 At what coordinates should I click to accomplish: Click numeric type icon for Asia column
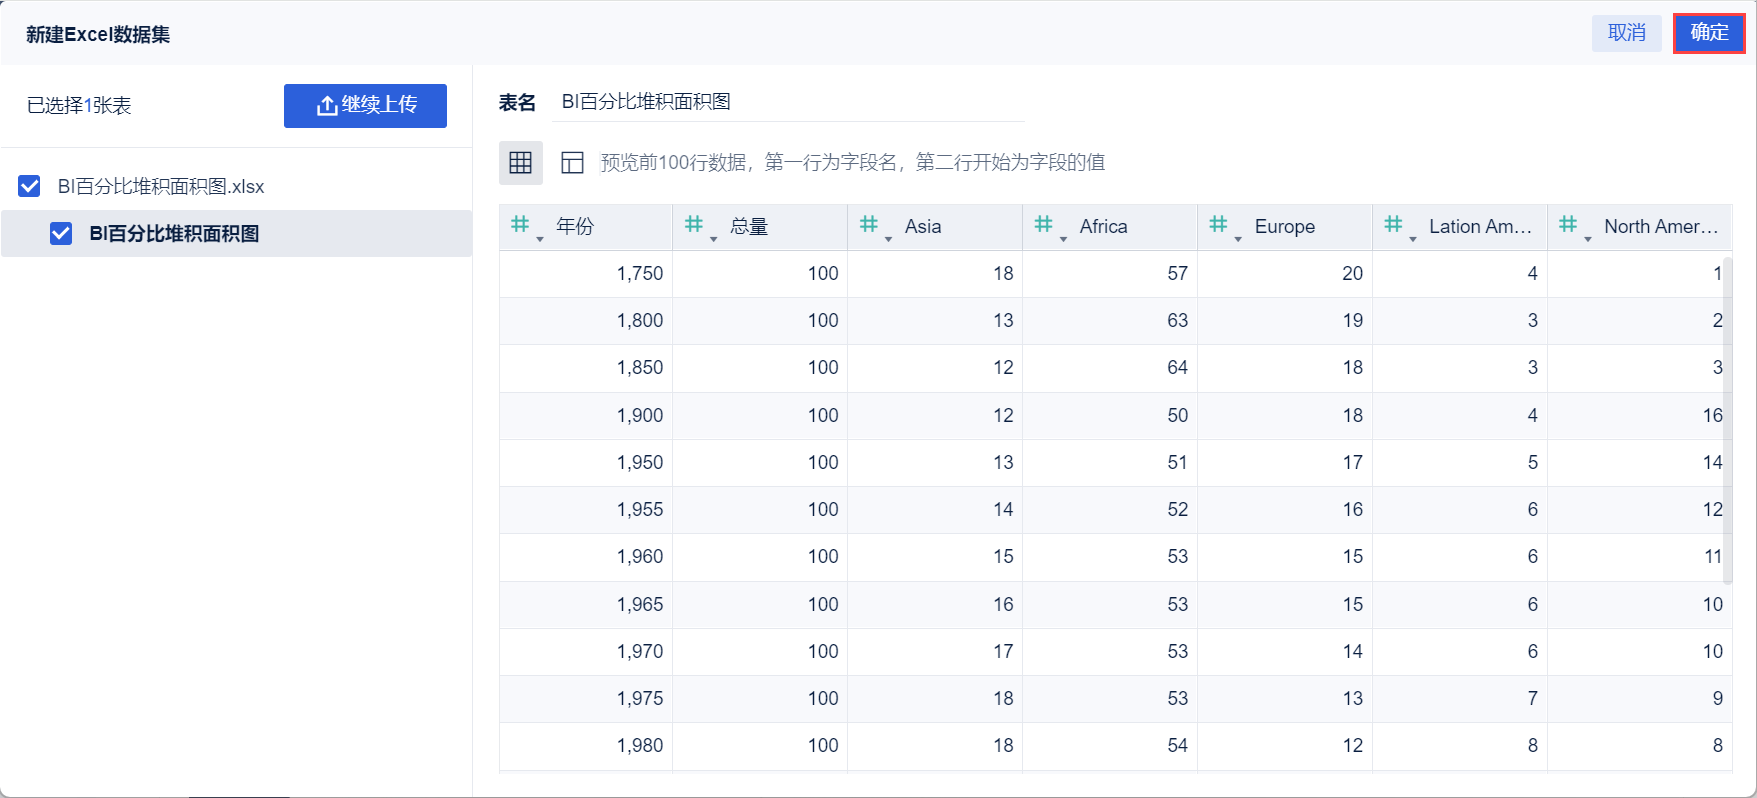pos(869,225)
